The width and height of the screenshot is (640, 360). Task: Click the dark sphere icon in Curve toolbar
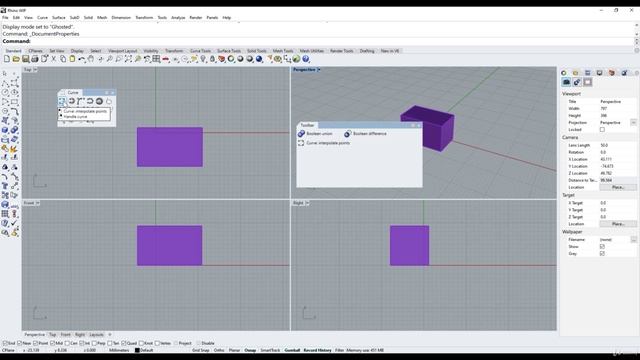coord(99,101)
